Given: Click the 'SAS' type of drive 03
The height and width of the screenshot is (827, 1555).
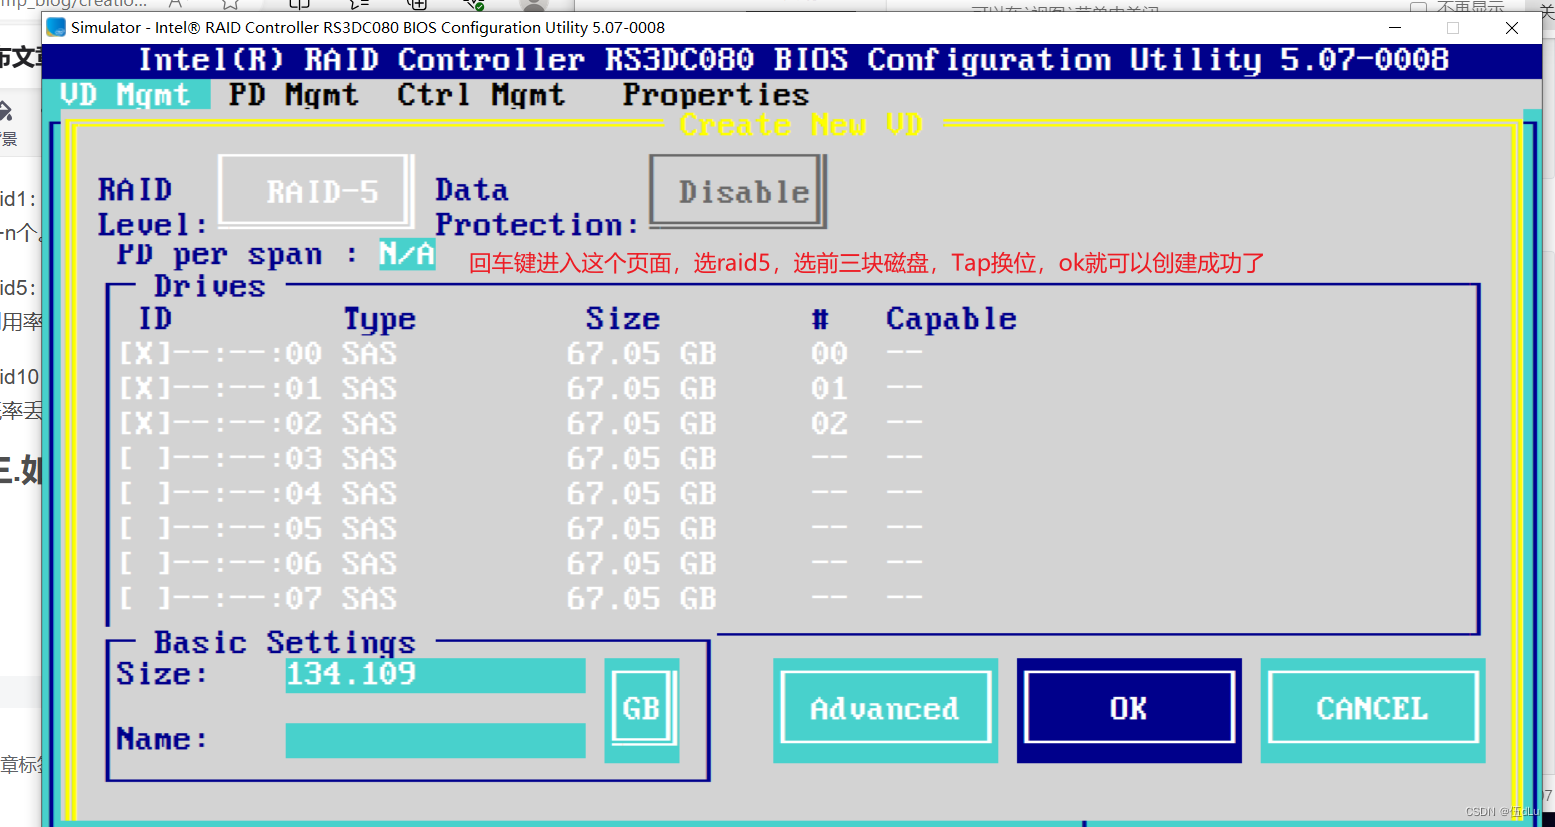Looking at the screenshot, I should (x=369, y=459).
